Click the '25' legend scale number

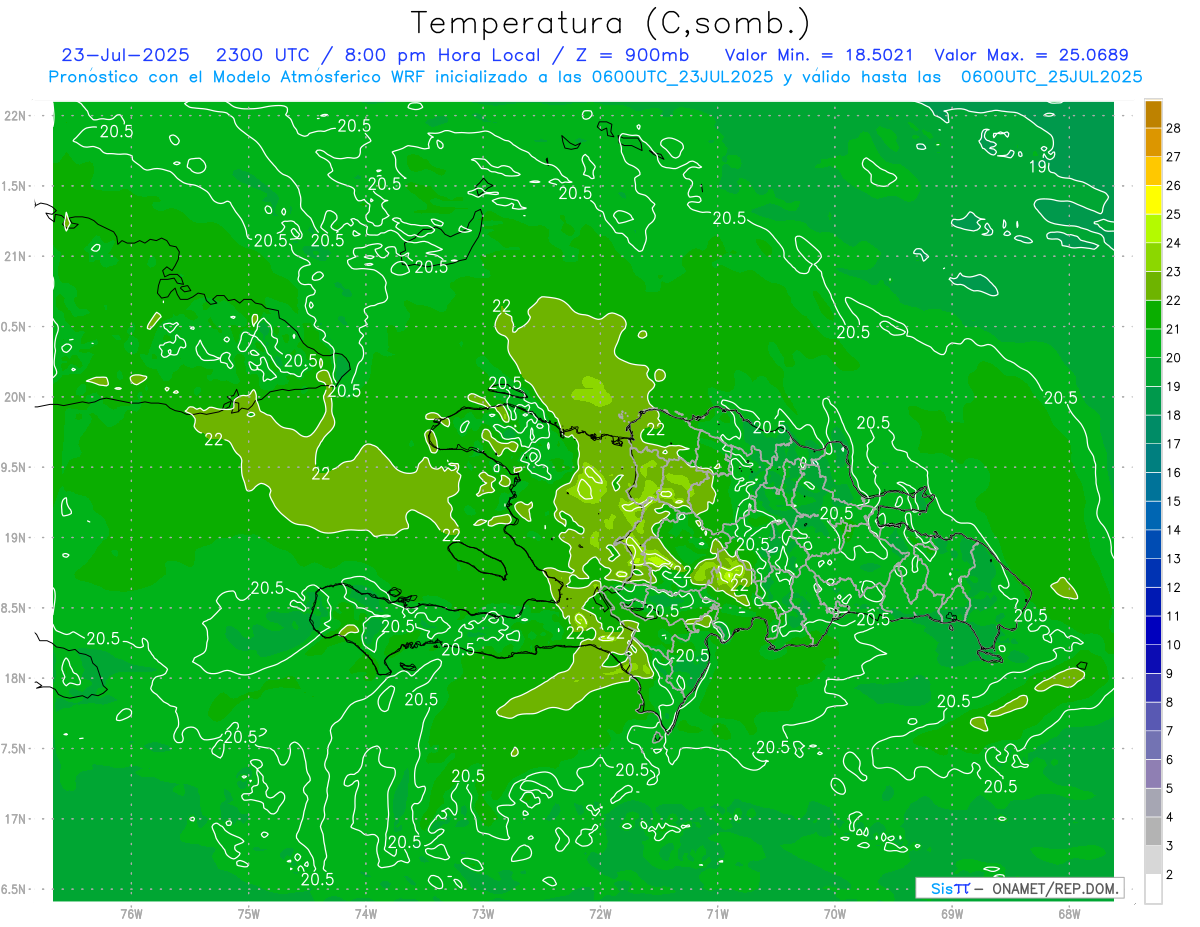(x=1174, y=214)
